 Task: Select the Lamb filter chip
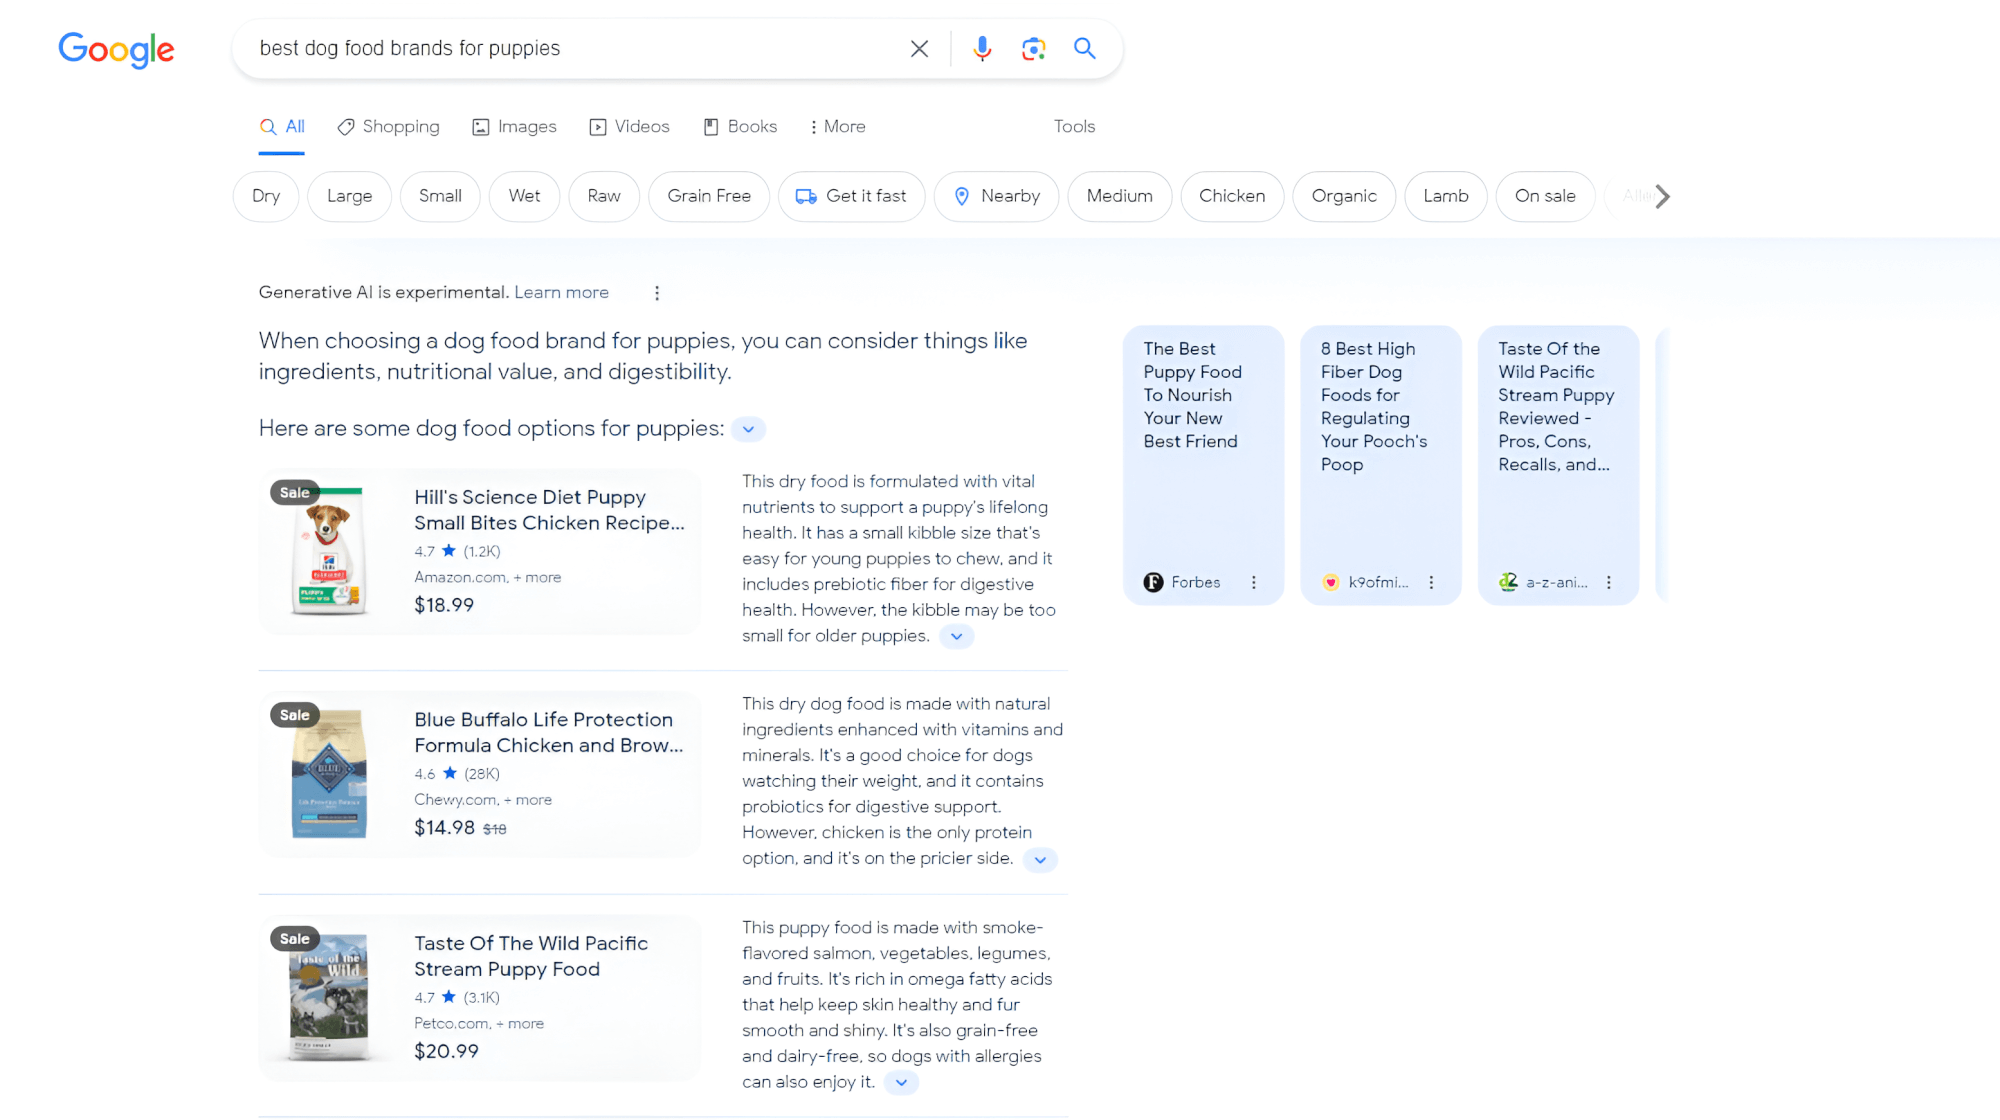click(1446, 196)
